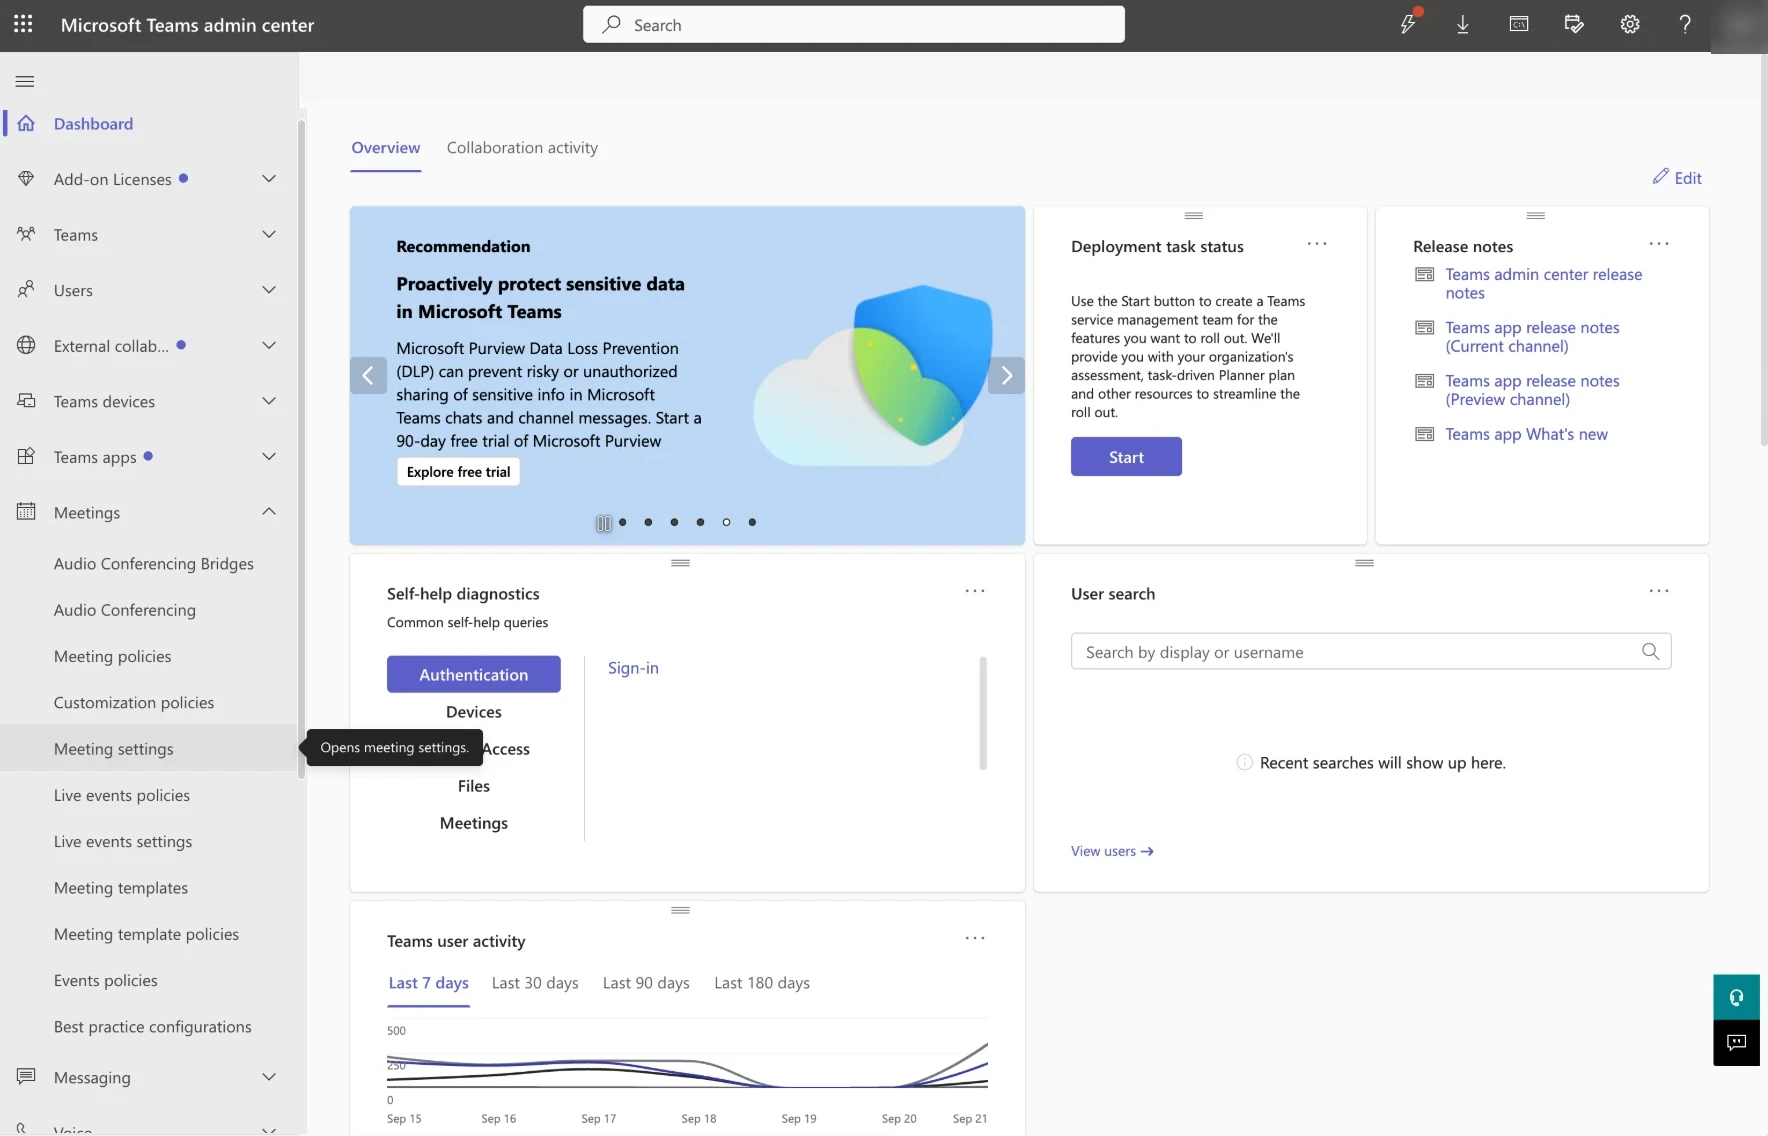1768x1136 pixels.
Task: Open more options for User search card
Action: (1659, 591)
